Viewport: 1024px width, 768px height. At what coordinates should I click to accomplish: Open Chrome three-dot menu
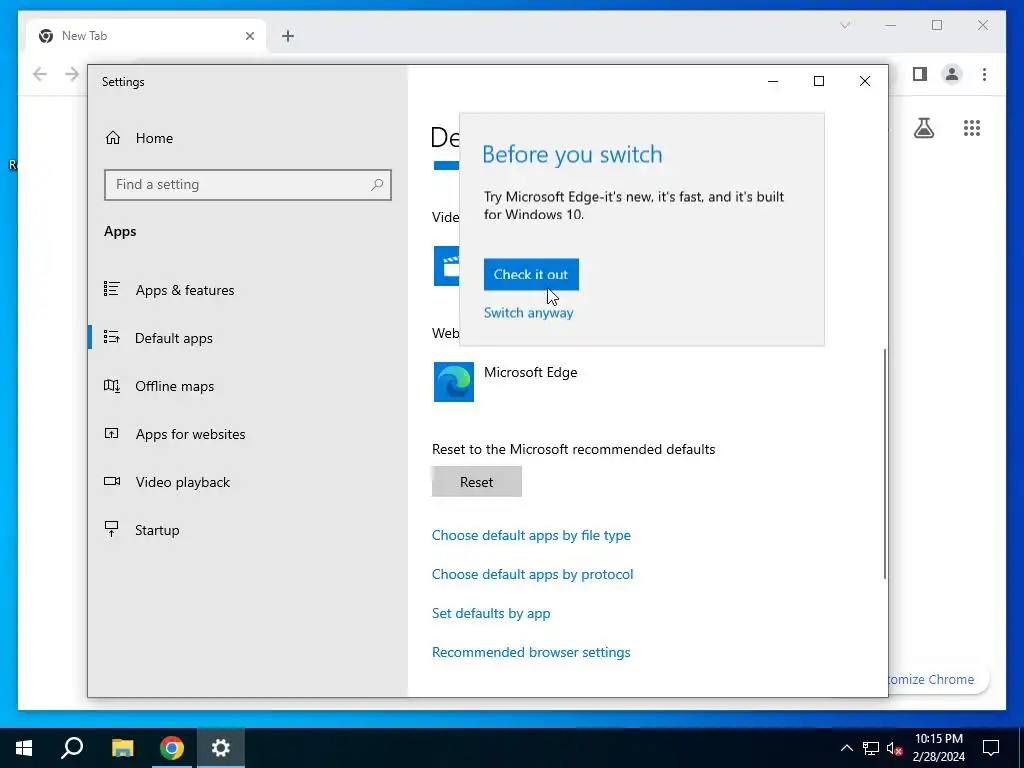click(984, 74)
